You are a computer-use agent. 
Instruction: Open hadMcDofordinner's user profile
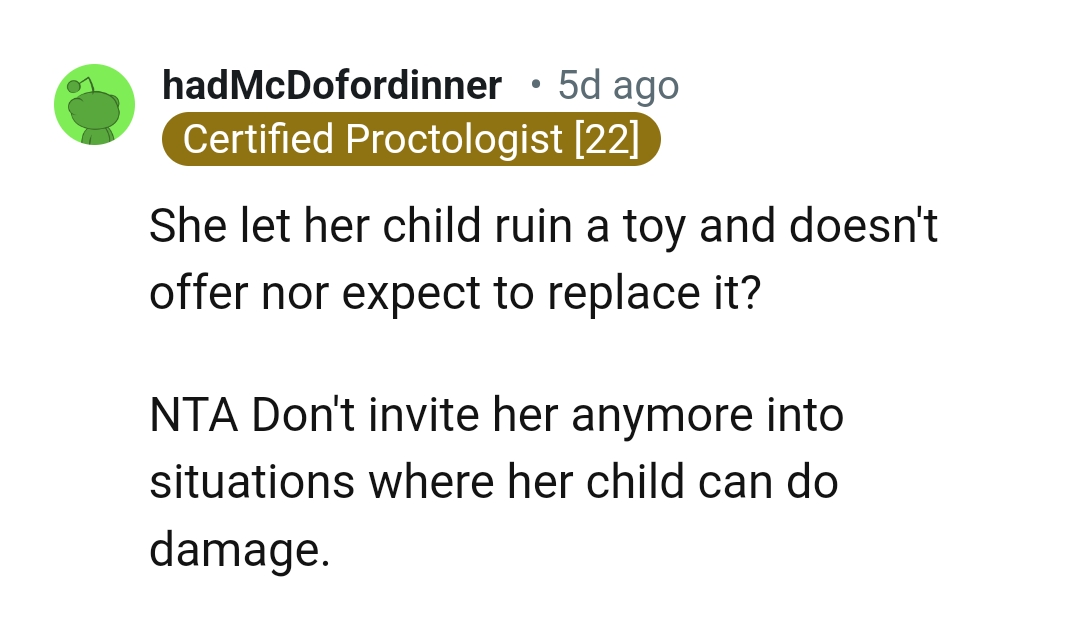click(331, 86)
